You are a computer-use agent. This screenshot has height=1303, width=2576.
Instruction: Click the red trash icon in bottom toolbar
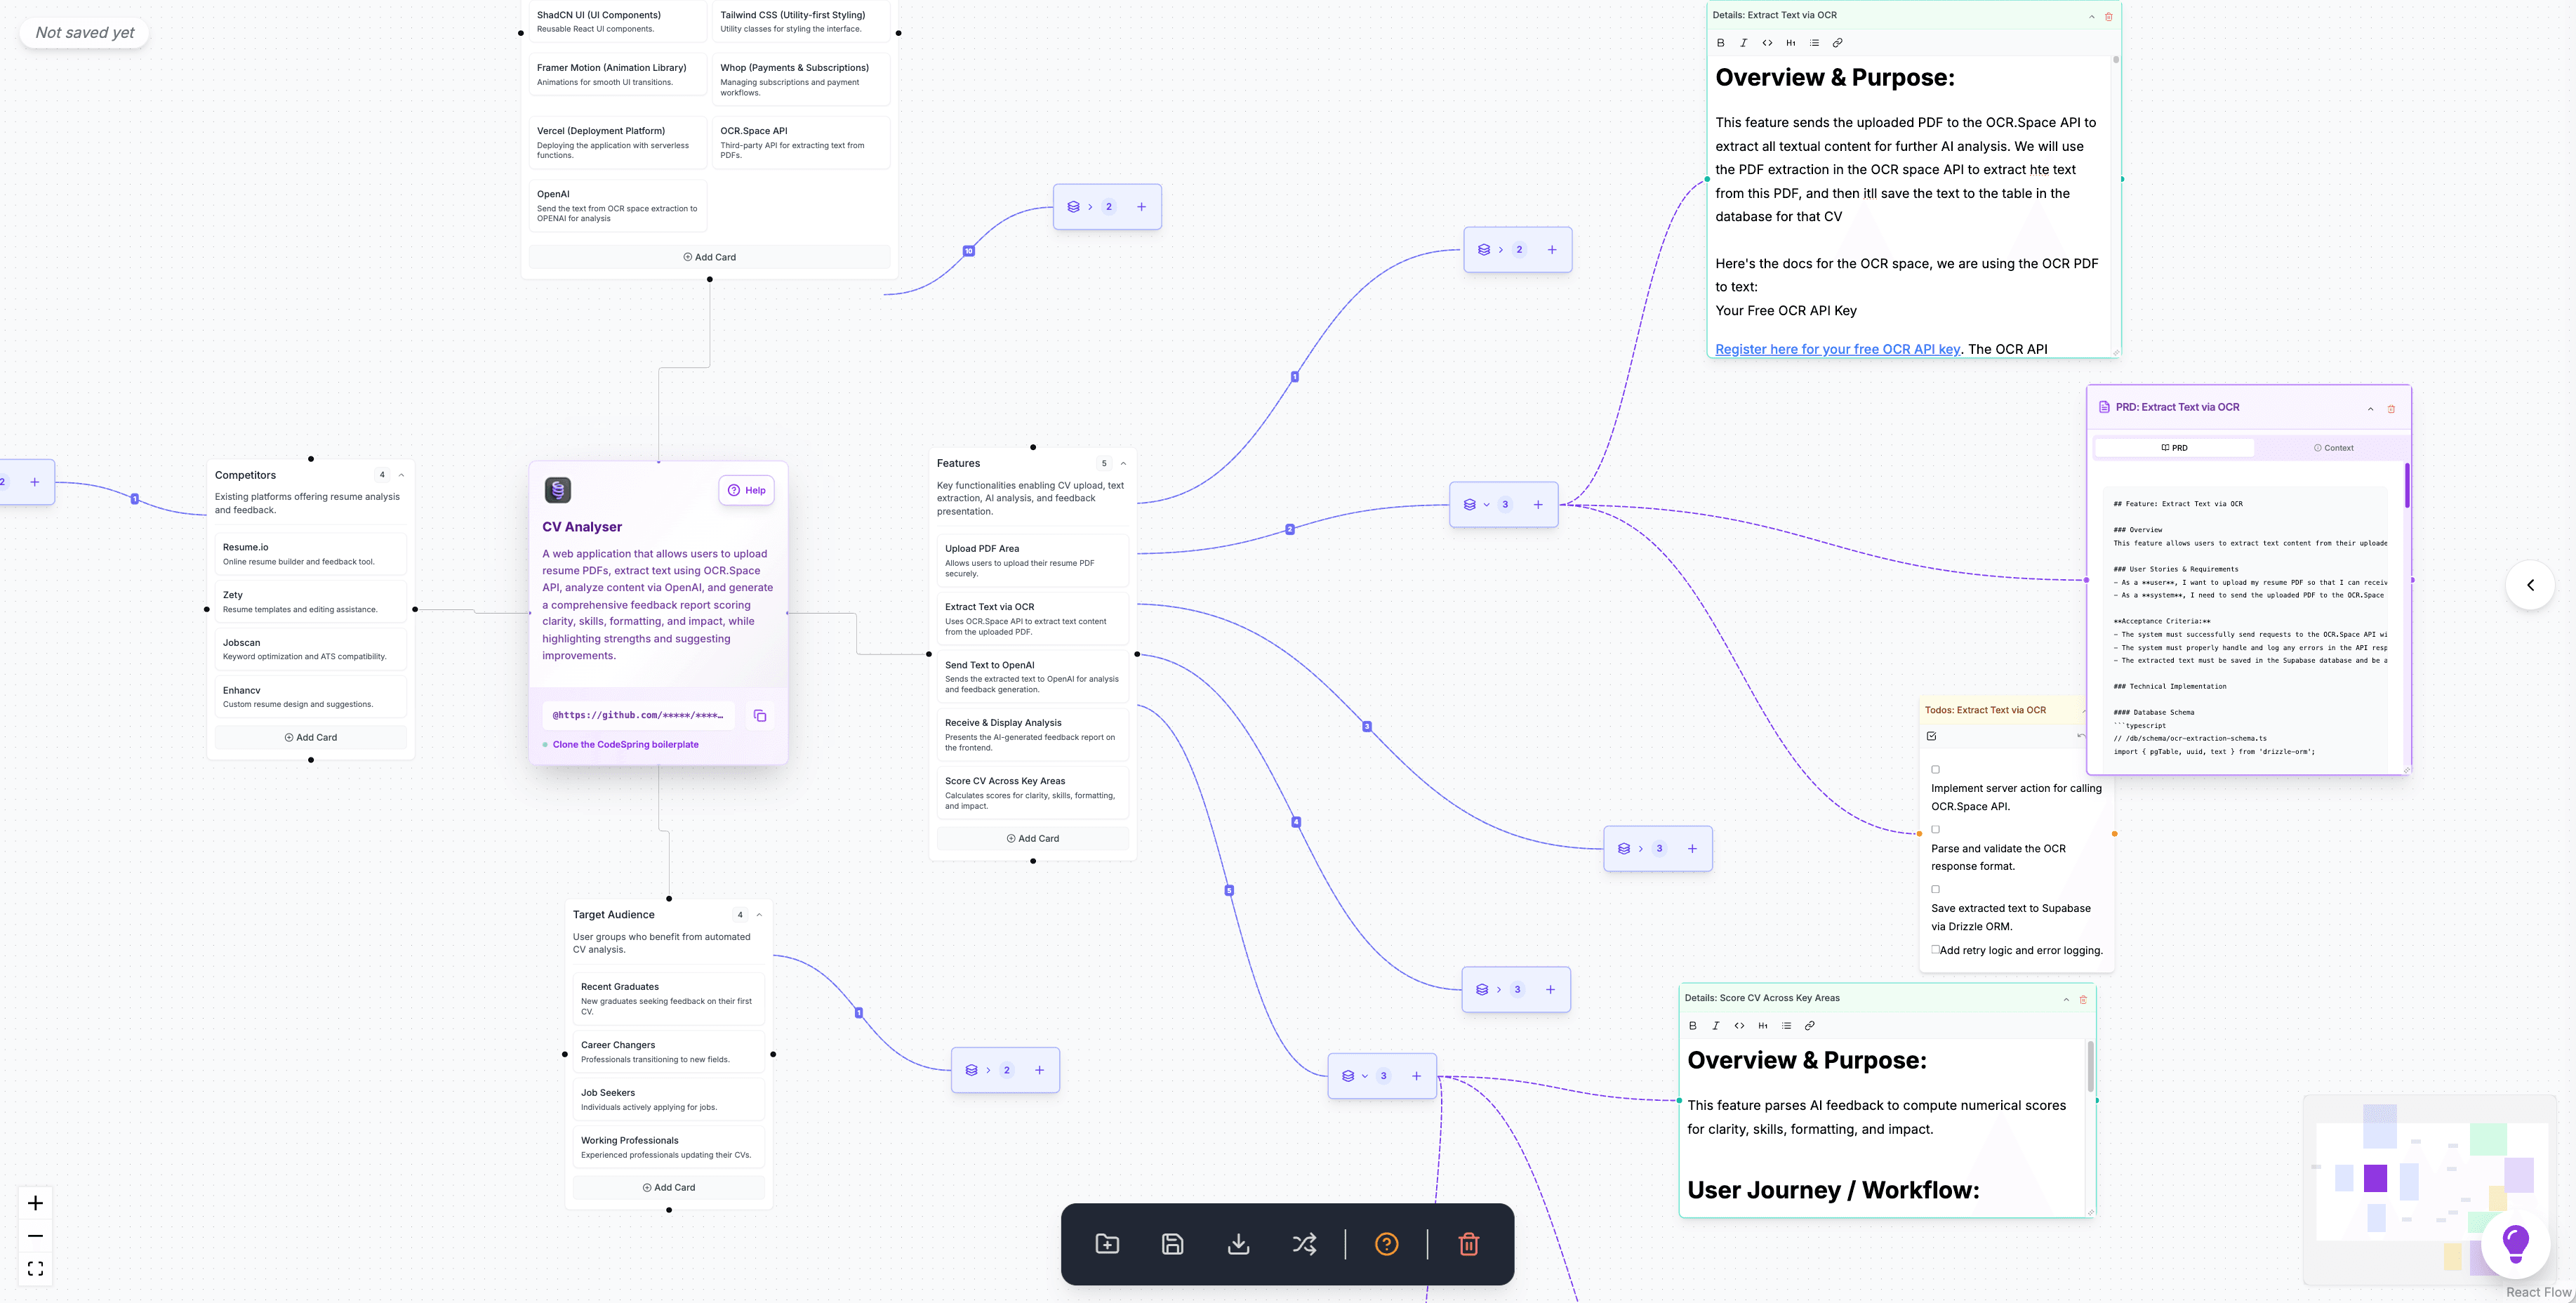point(1468,1244)
